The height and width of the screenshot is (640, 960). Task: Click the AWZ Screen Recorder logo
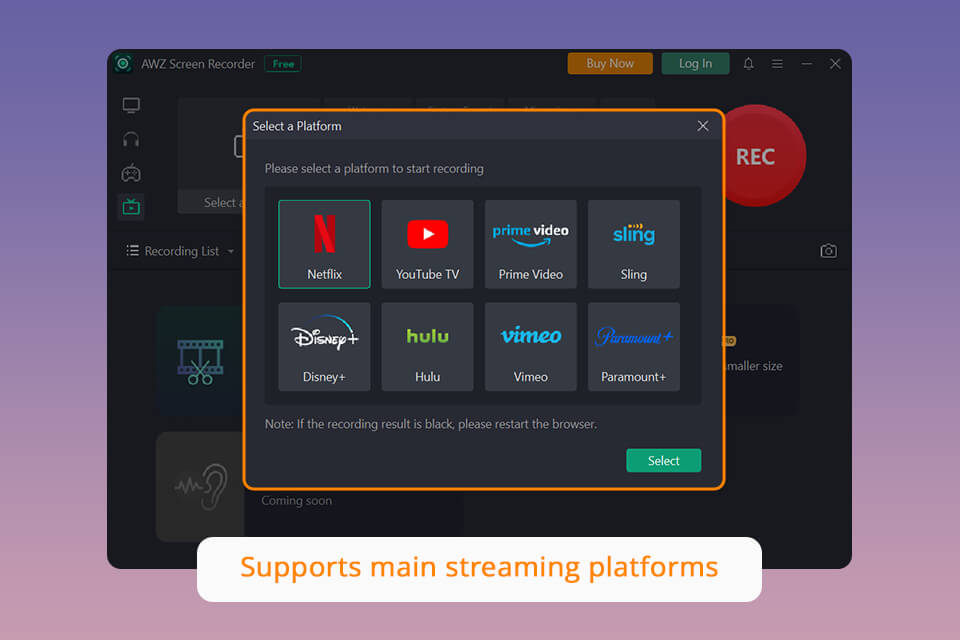(124, 64)
